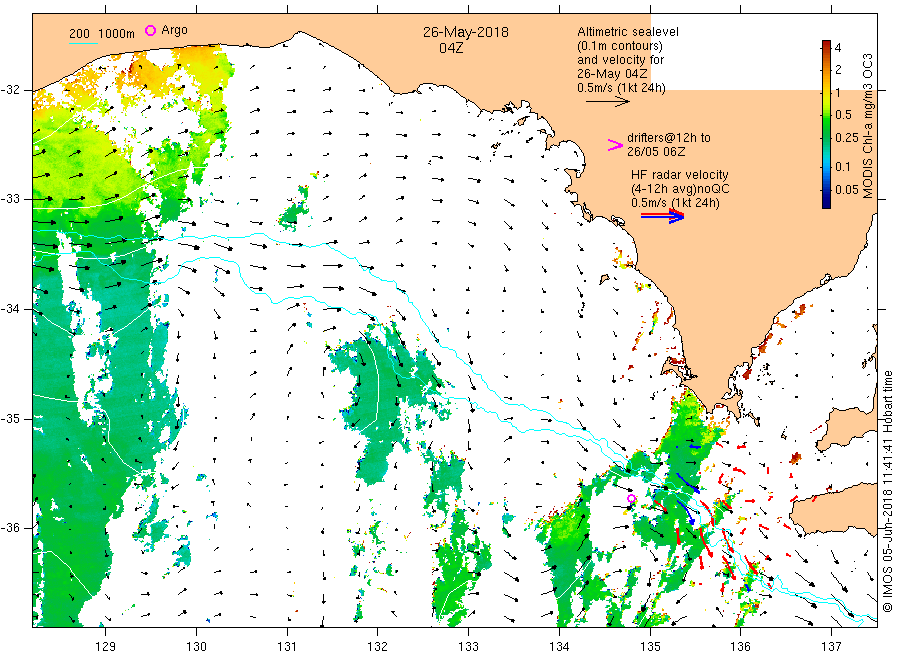This screenshot has height=660, width=900.
Task: Click the '-35' latitude axis label
Action: pyautogui.click(x=9, y=418)
